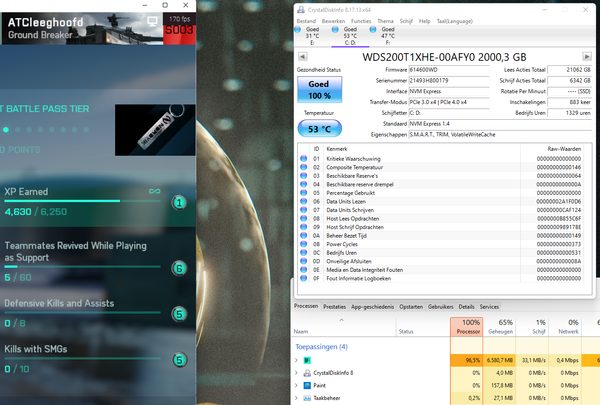Screen dimensions: 600x405
Task: Sort by the Geheugen 65% column
Action: tap(499, 327)
